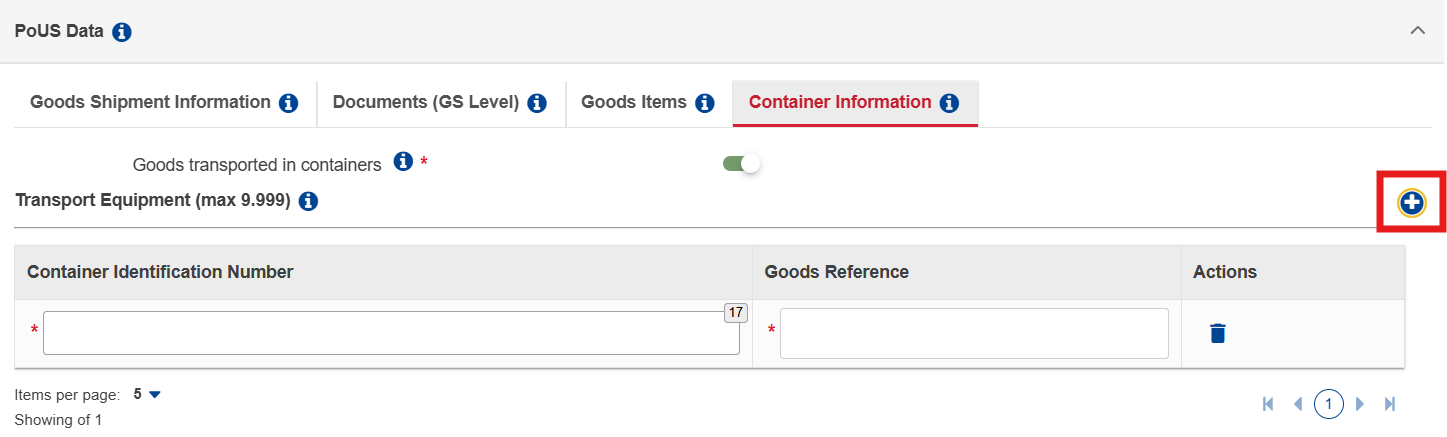Click info icon on Documents (GS Level) tab
1447x437 pixels.
(537, 103)
